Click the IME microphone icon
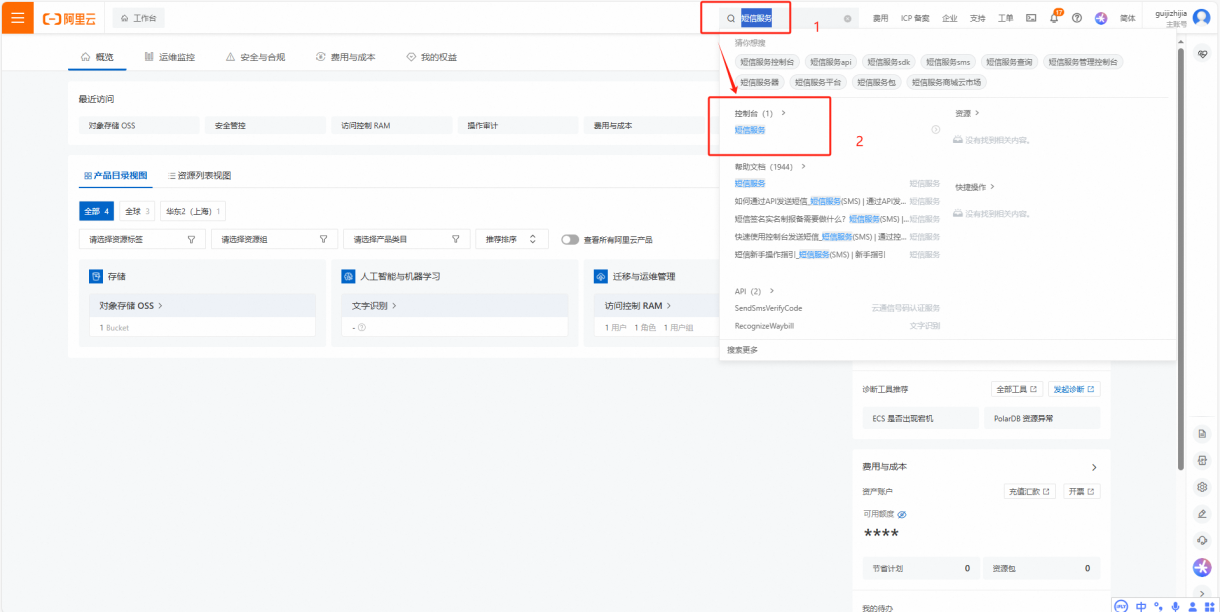The width and height of the screenshot is (1220, 612). pyautogui.click(x=1174, y=605)
